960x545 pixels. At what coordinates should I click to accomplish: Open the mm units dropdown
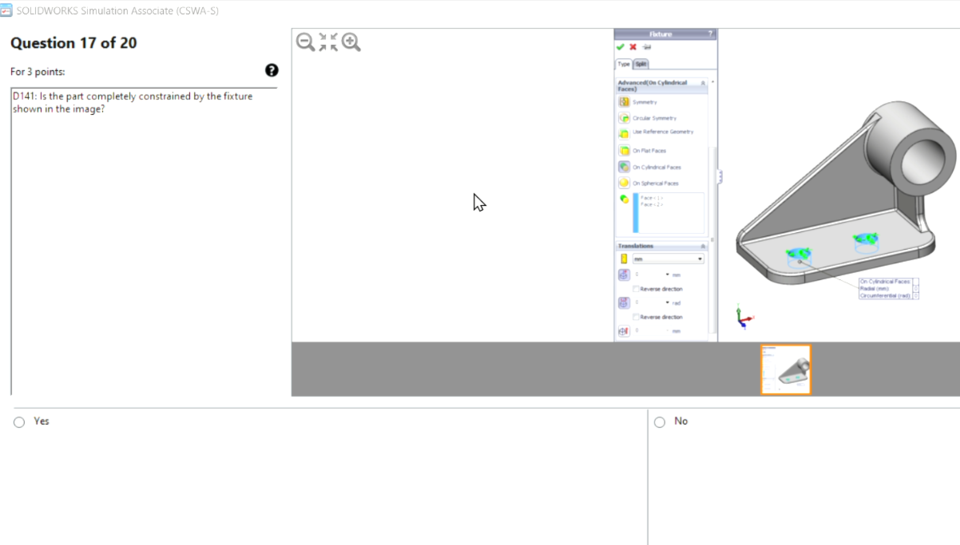(x=667, y=259)
